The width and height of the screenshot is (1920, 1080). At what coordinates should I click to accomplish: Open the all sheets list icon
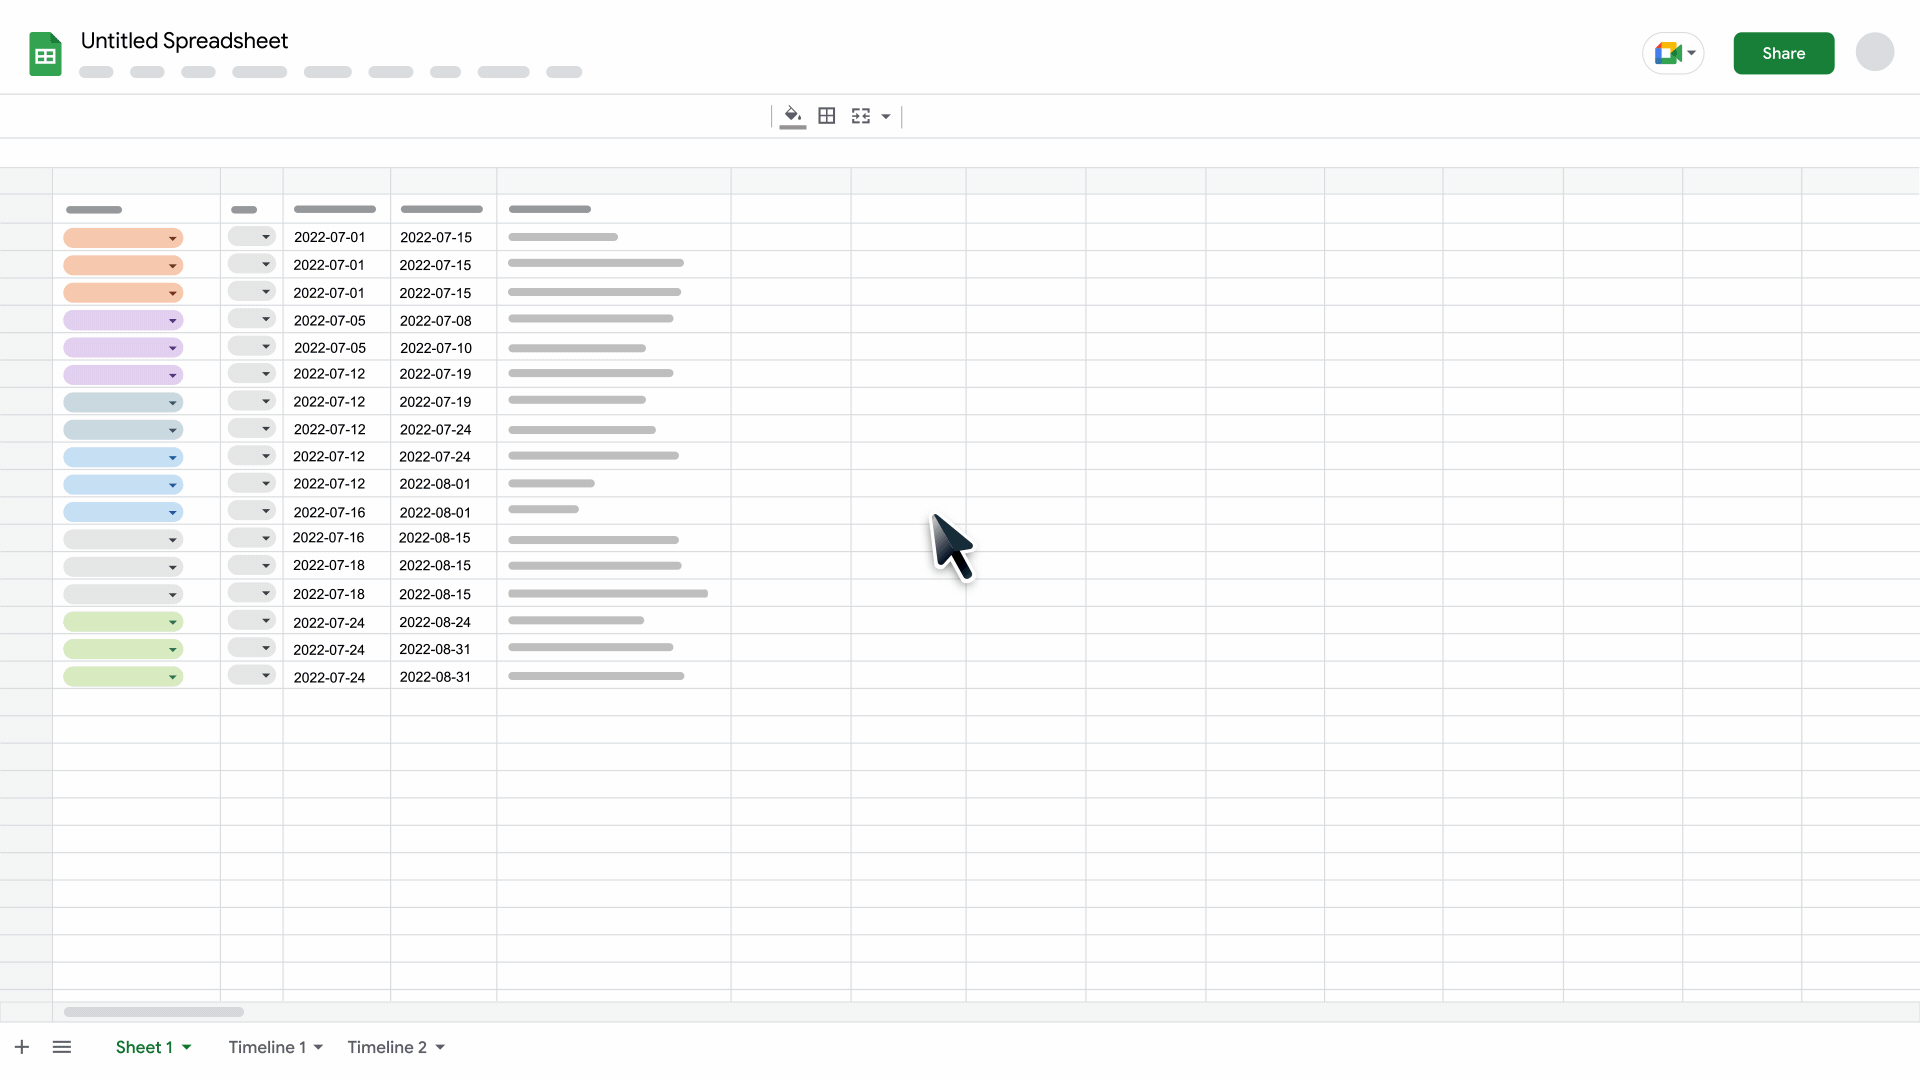[x=62, y=1047]
